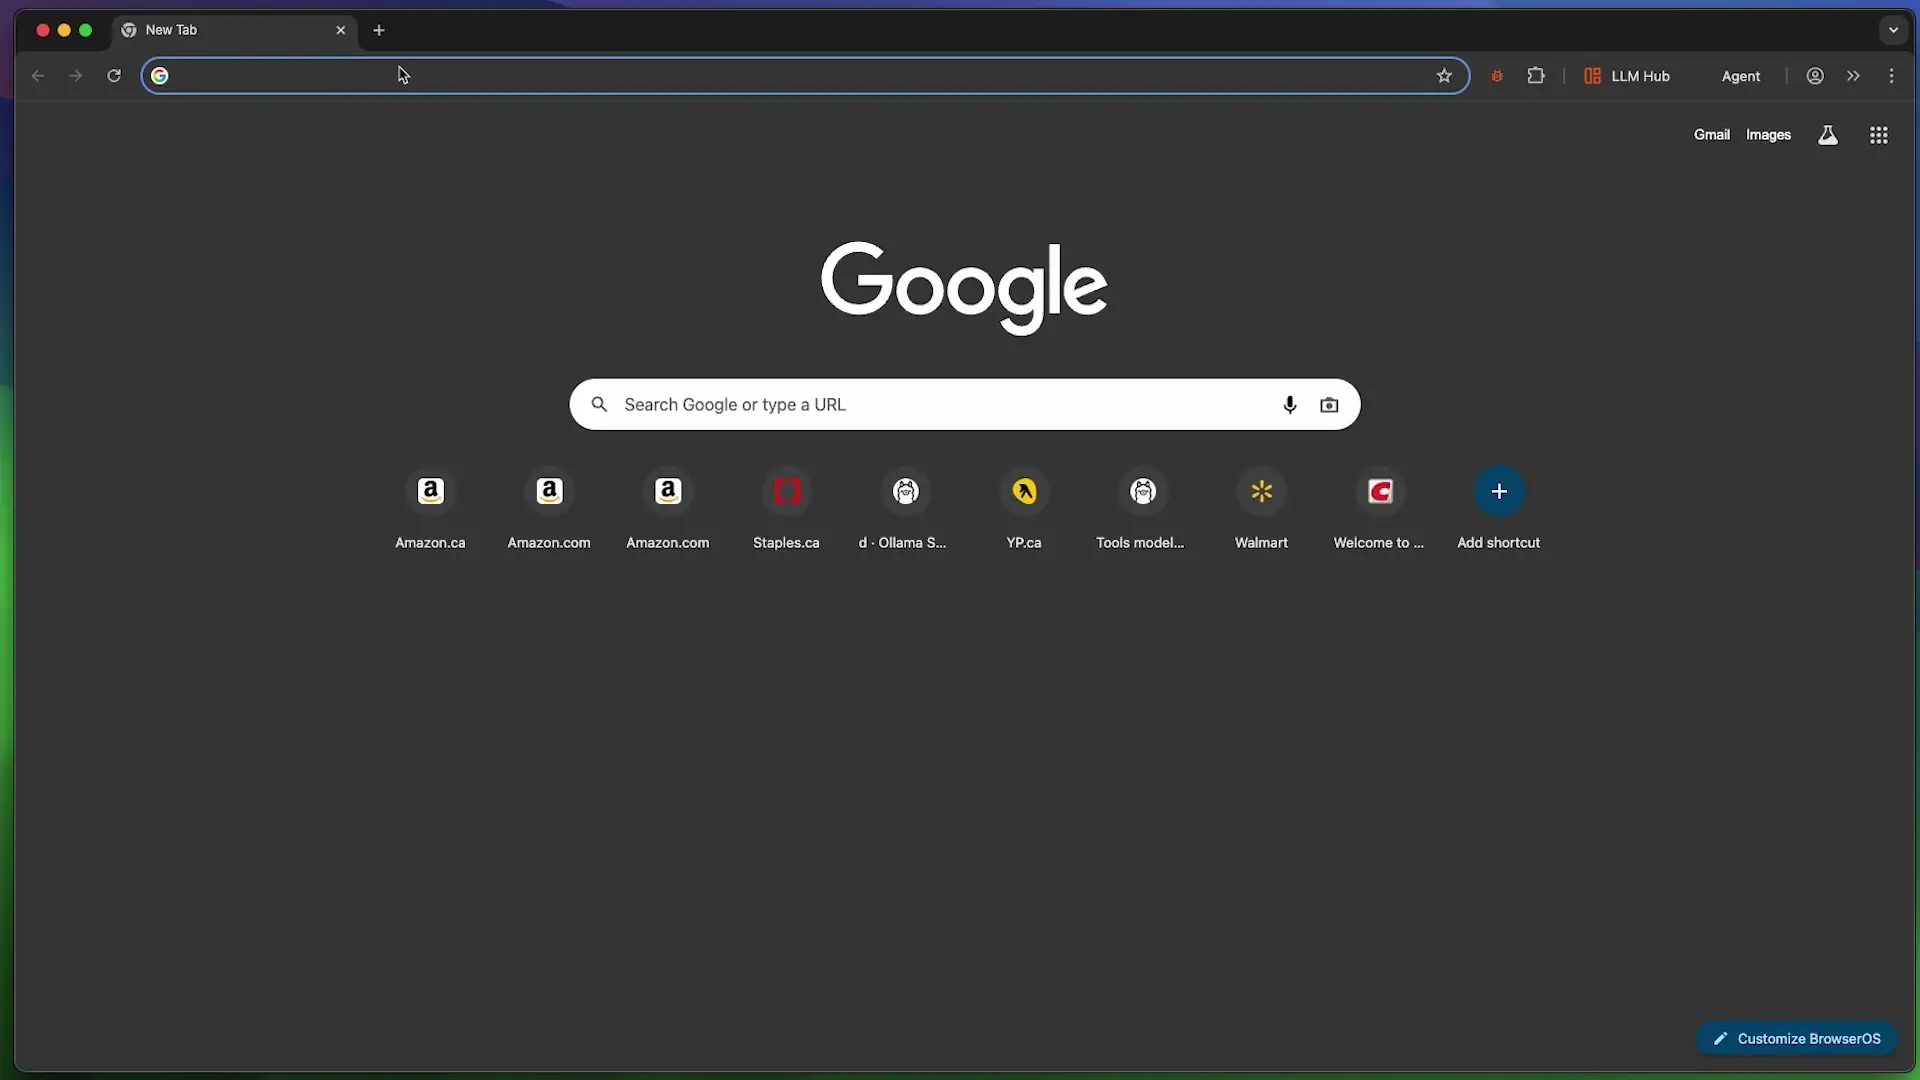Open Images link
1920x1080 pixels.
coord(1768,135)
